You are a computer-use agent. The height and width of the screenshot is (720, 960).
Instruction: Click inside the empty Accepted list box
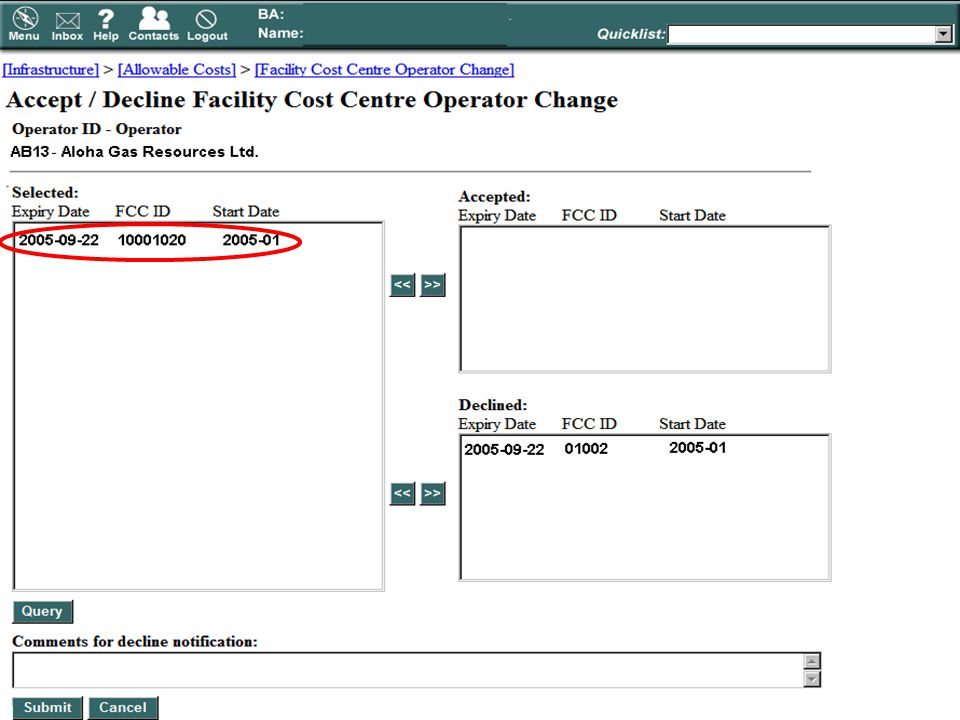pyautogui.click(x=645, y=299)
